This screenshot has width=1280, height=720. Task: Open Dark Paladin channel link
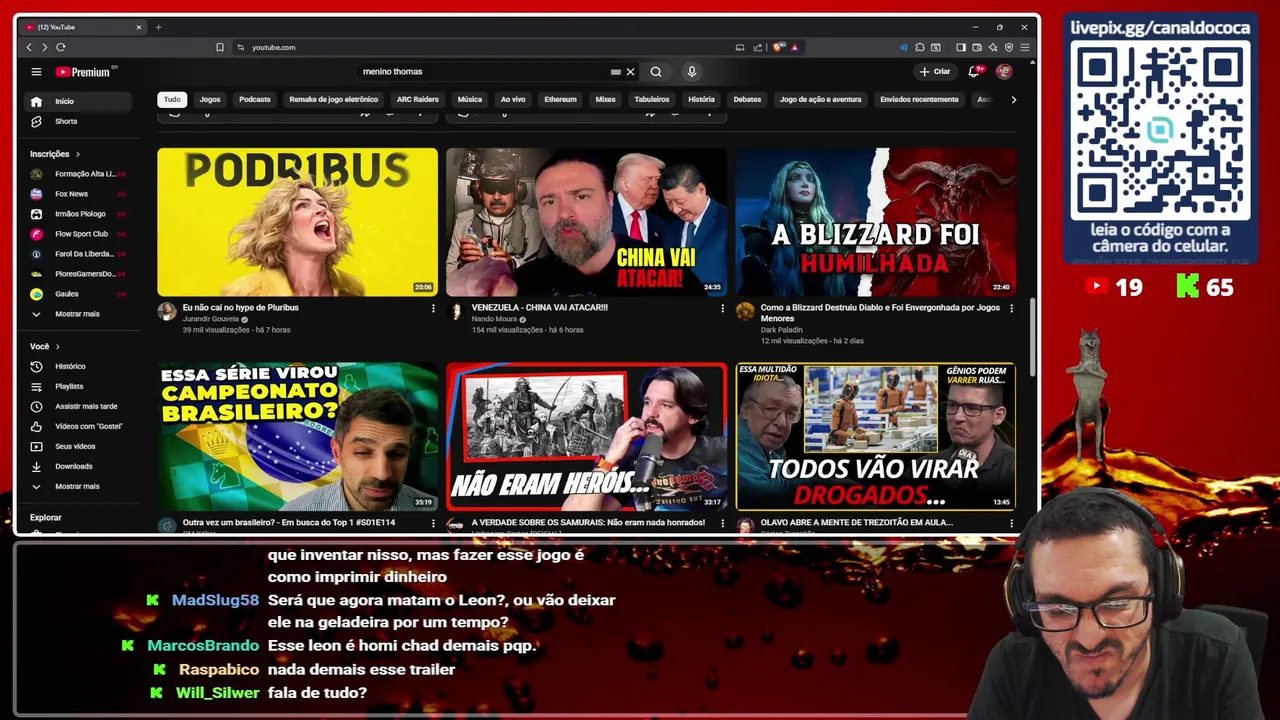click(x=782, y=330)
